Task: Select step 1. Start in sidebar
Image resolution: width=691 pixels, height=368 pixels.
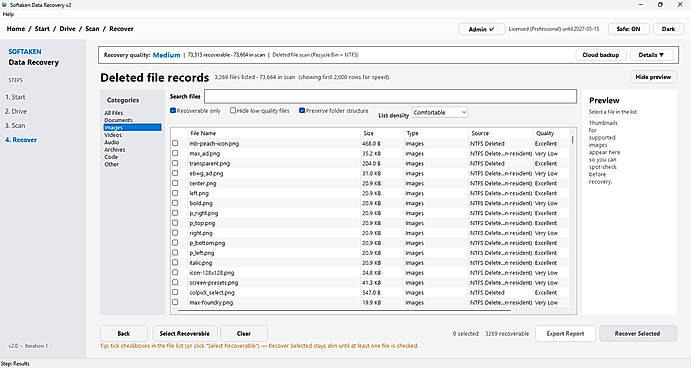Action: (15, 97)
